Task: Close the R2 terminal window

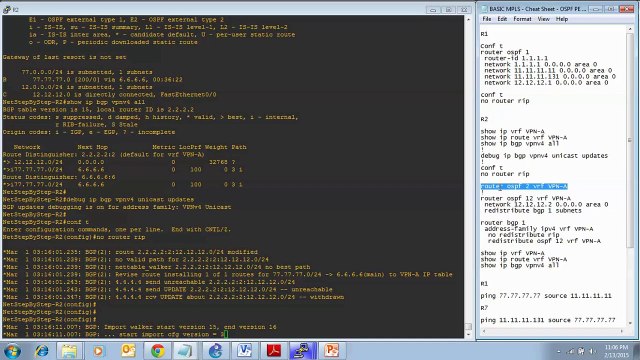Action: pyautogui.click(x=464, y=9)
